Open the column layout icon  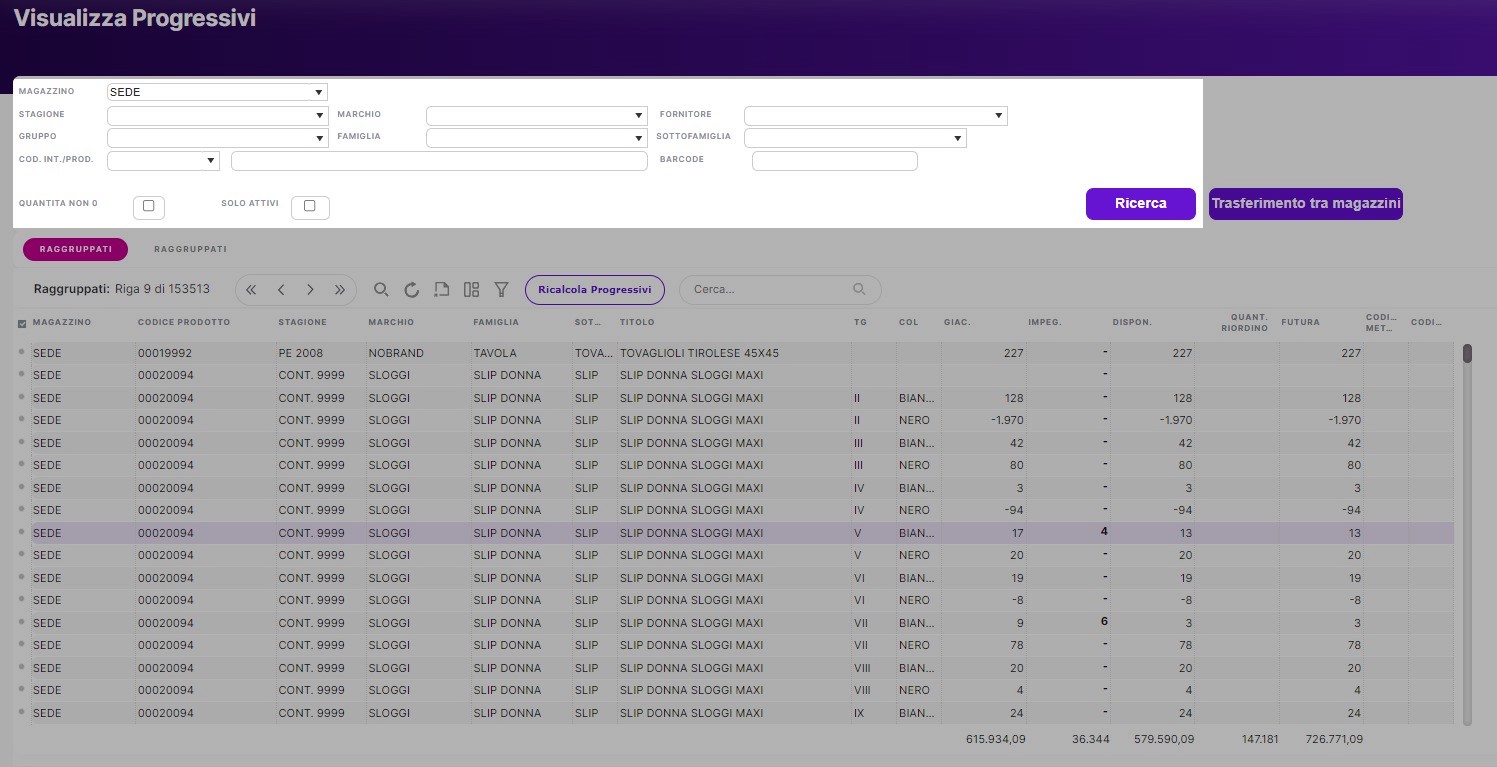click(471, 290)
